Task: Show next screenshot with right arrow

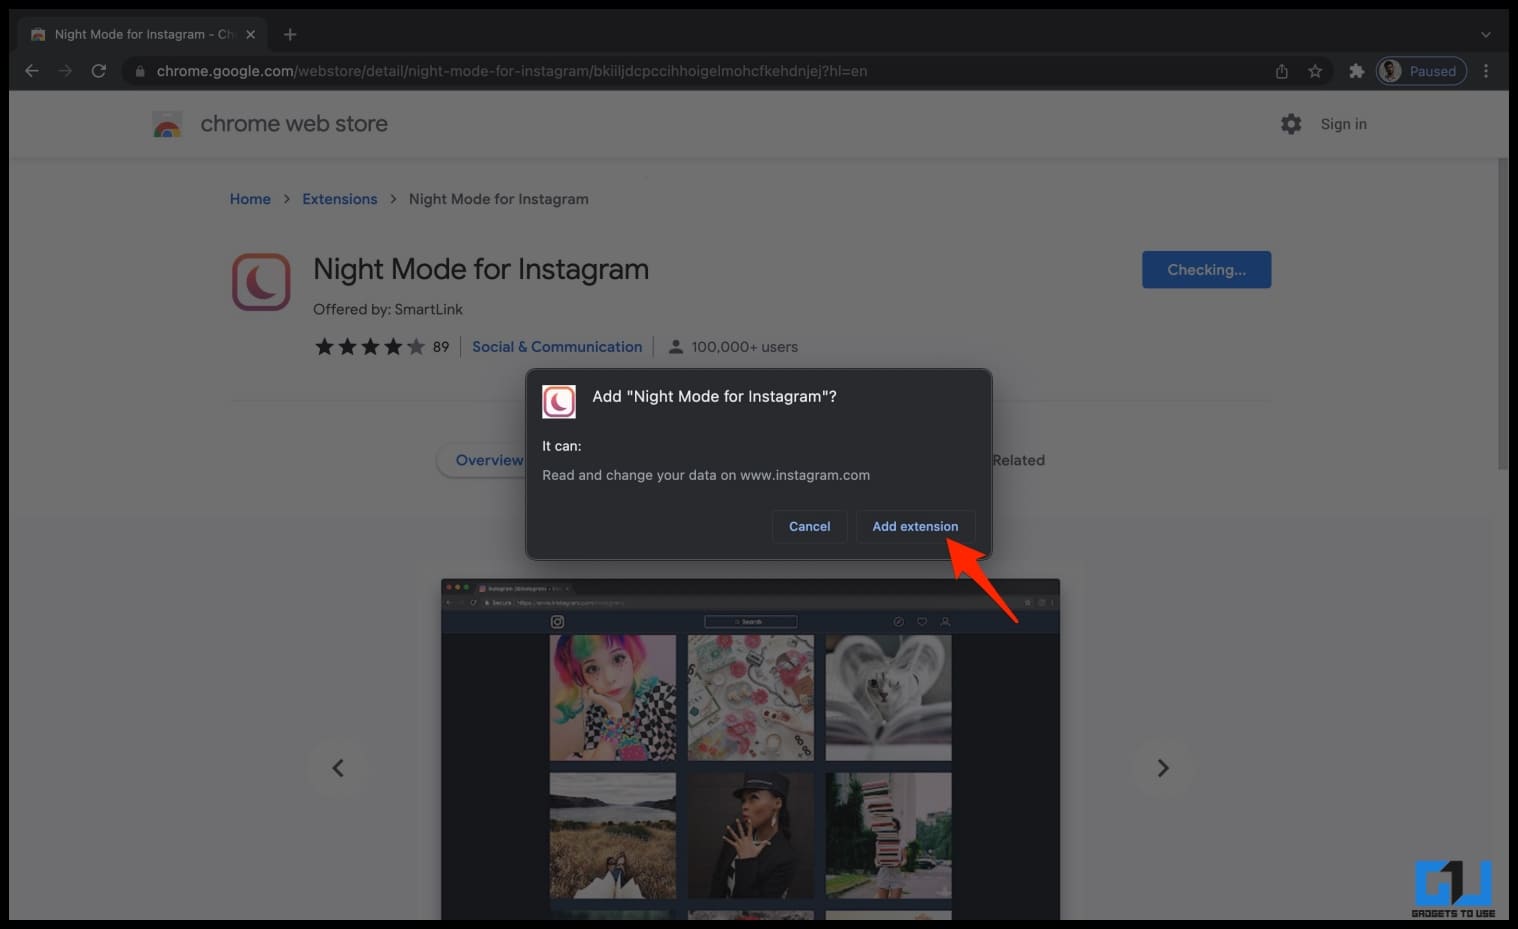Action: (1163, 768)
